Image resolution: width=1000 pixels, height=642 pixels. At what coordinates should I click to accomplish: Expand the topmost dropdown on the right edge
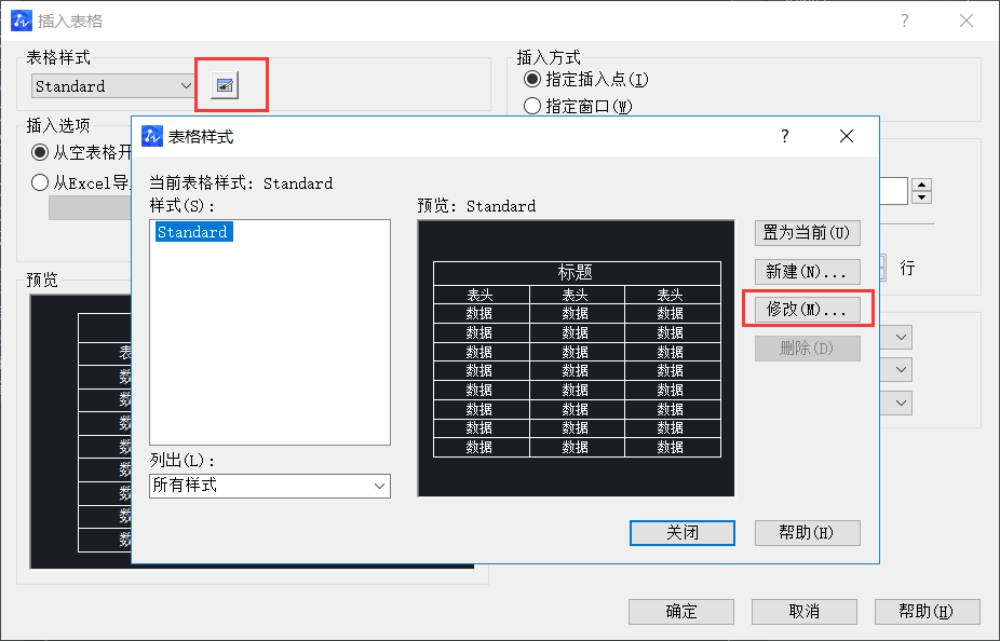(x=902, y=337)
